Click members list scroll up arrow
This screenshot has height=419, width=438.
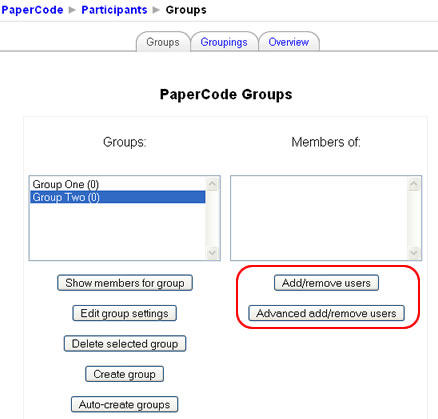point(414,184)
